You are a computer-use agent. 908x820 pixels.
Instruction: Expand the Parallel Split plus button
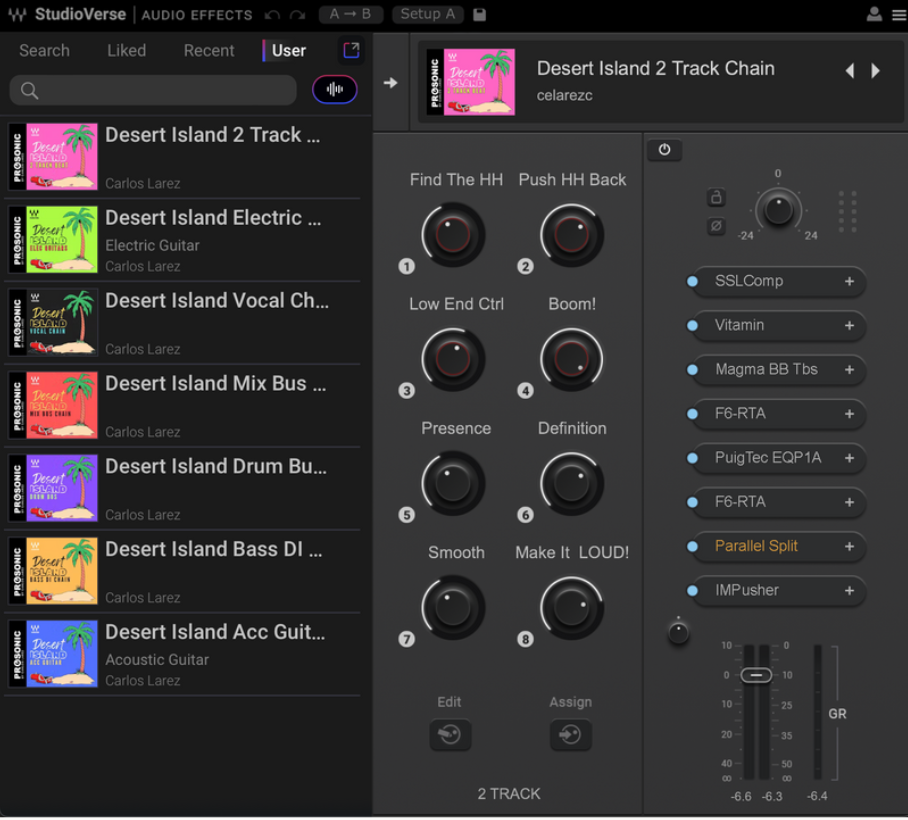(x=849, y=547)
